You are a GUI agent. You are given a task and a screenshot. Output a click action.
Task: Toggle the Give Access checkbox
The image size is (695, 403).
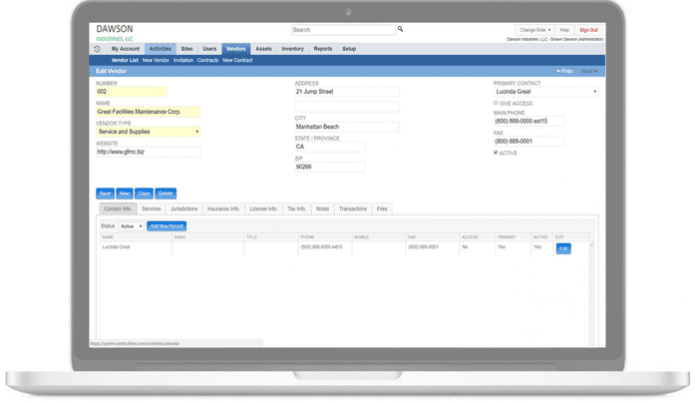[x=496, y=103]
